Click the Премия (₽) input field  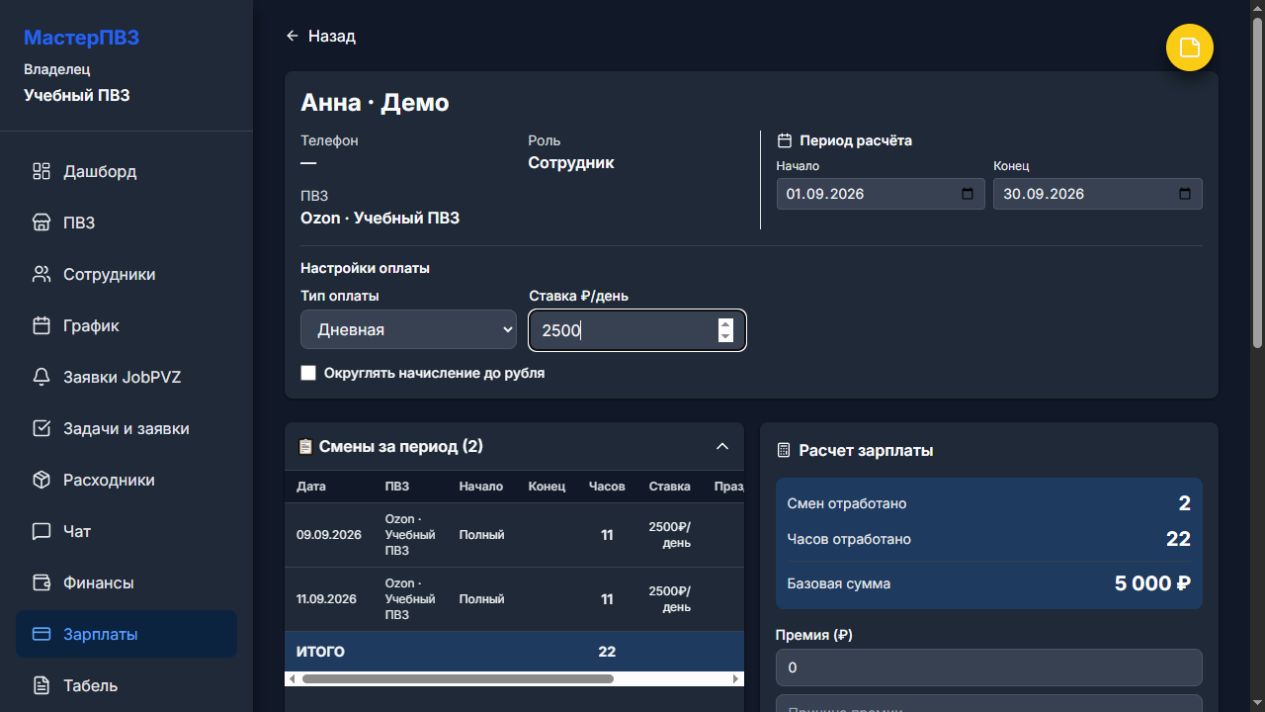coord(989,667)
